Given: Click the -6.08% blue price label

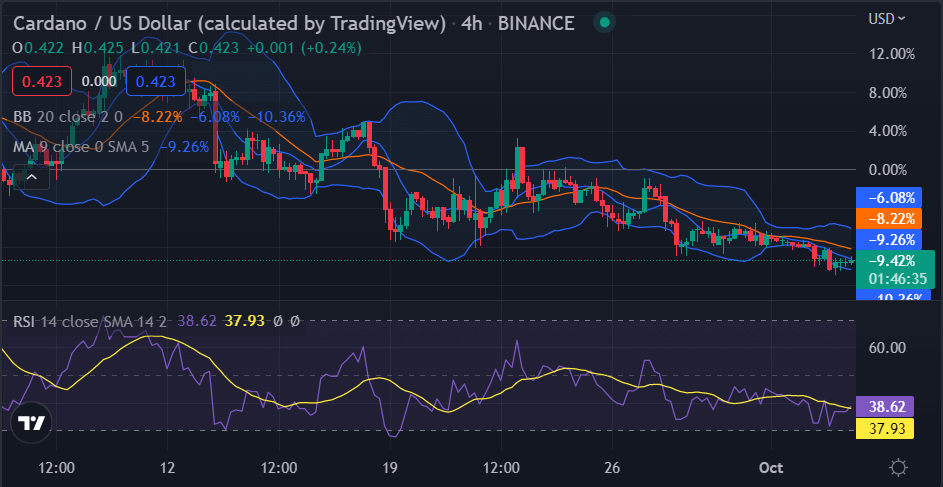Looking at the screenshot, I should pos(888,197).
